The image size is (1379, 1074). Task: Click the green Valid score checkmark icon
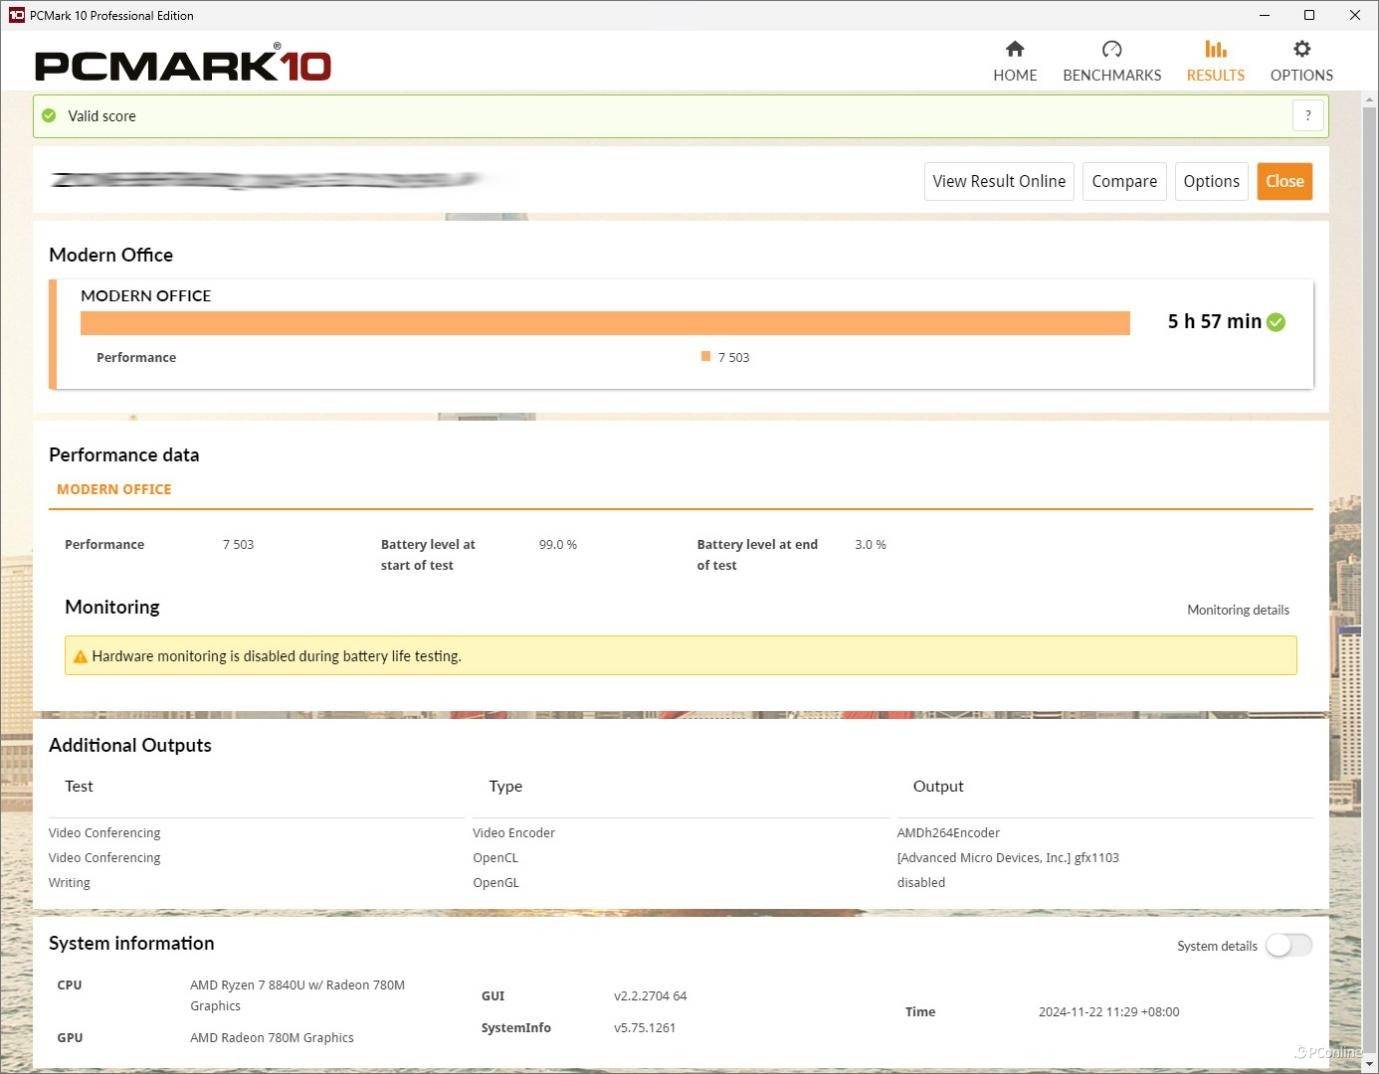click(49, 116)
